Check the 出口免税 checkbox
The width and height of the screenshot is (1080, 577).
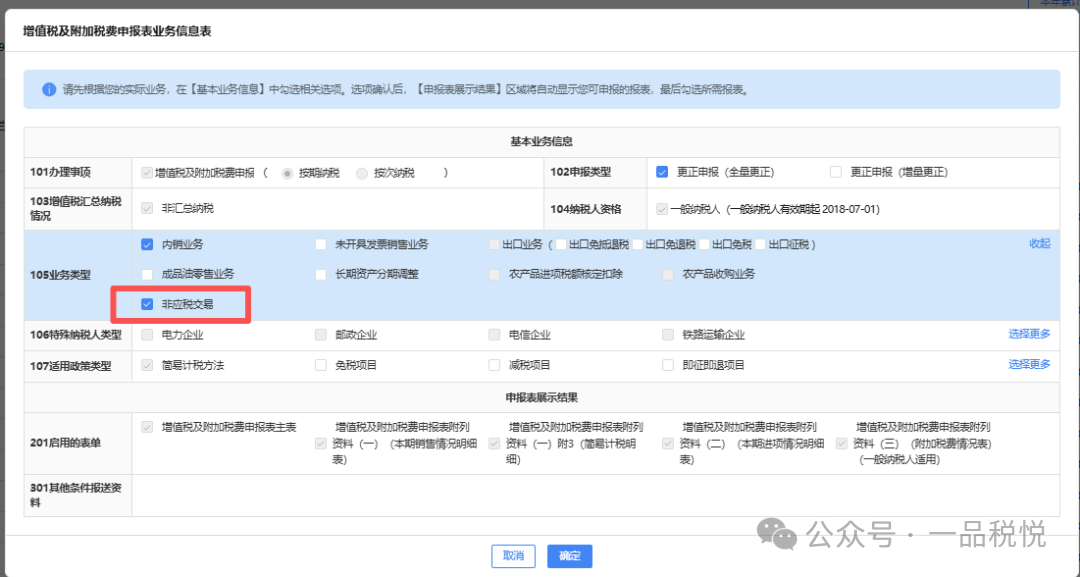[x=704, y=244]
